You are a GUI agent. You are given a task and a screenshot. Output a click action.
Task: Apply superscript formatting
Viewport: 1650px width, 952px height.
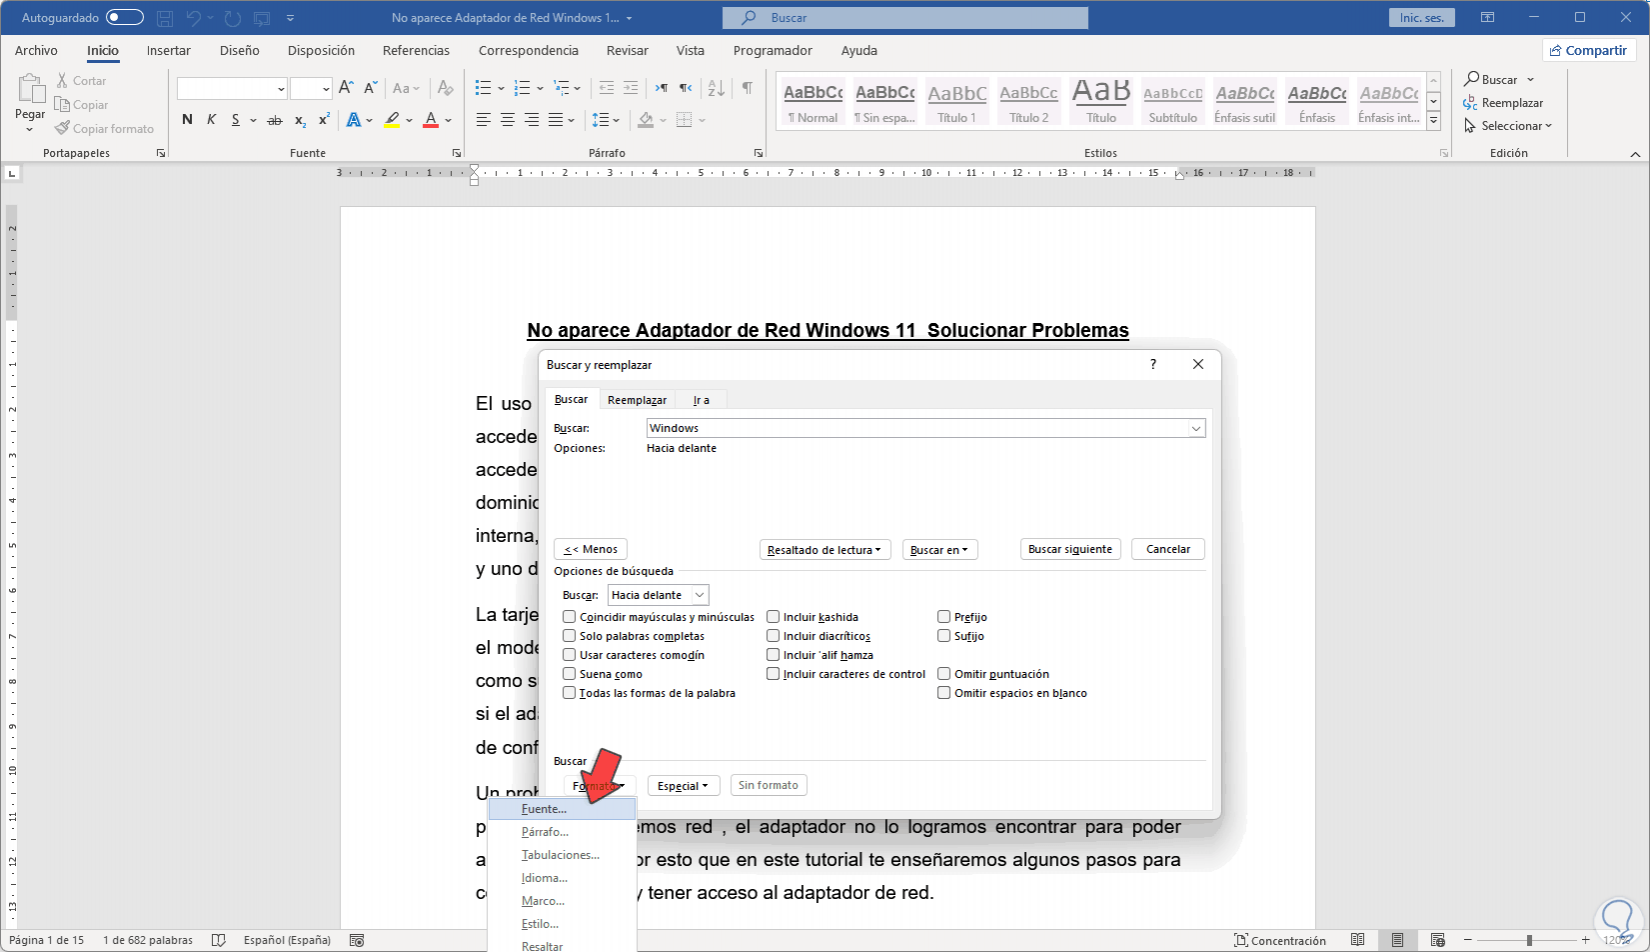point(324,120)
